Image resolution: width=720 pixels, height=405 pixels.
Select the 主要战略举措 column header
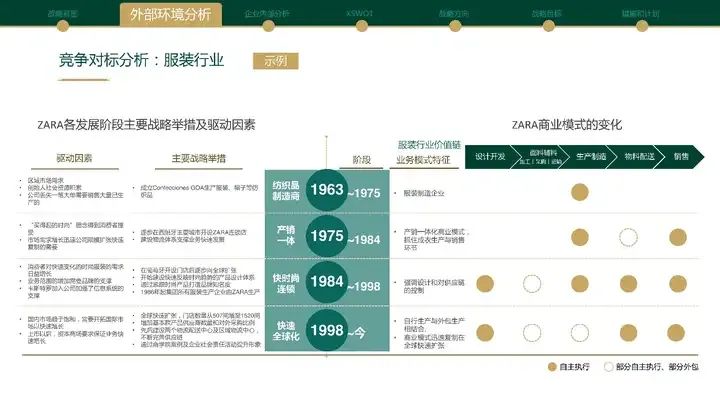pos(199,158)
